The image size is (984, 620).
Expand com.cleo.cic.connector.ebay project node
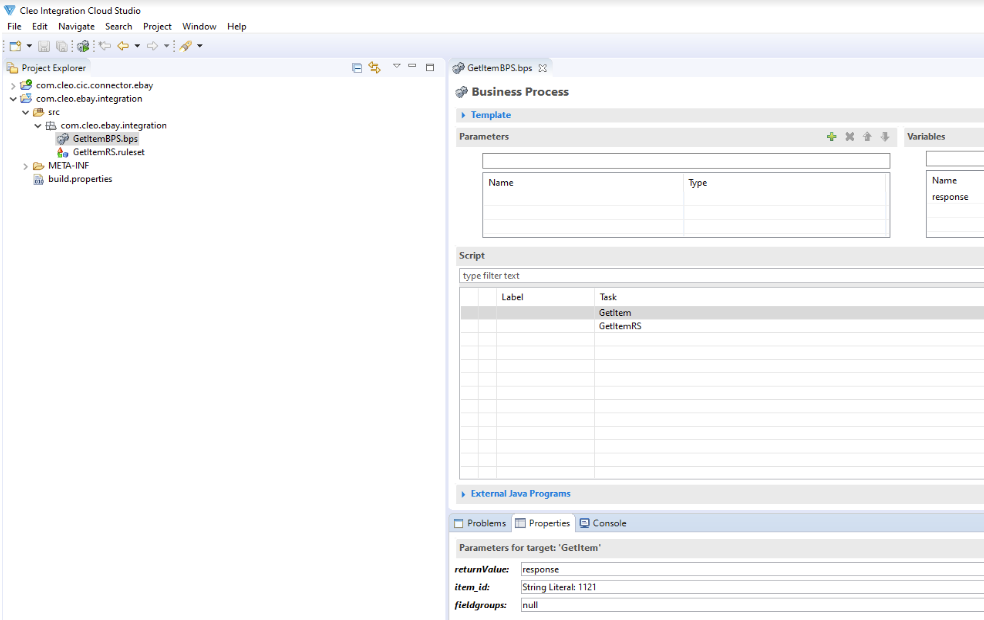[x=13, y=85]
